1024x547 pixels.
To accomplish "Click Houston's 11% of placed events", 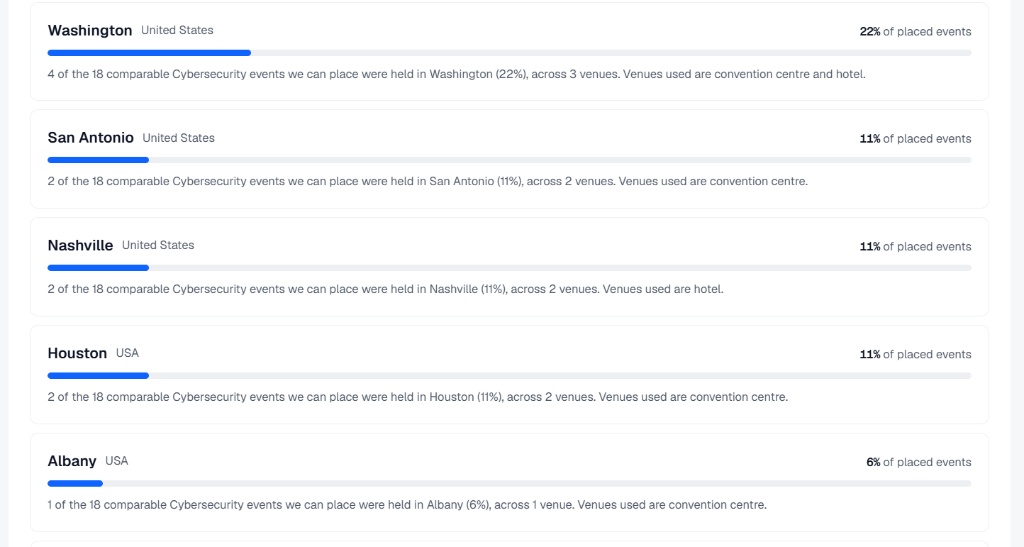I will 915,354.
